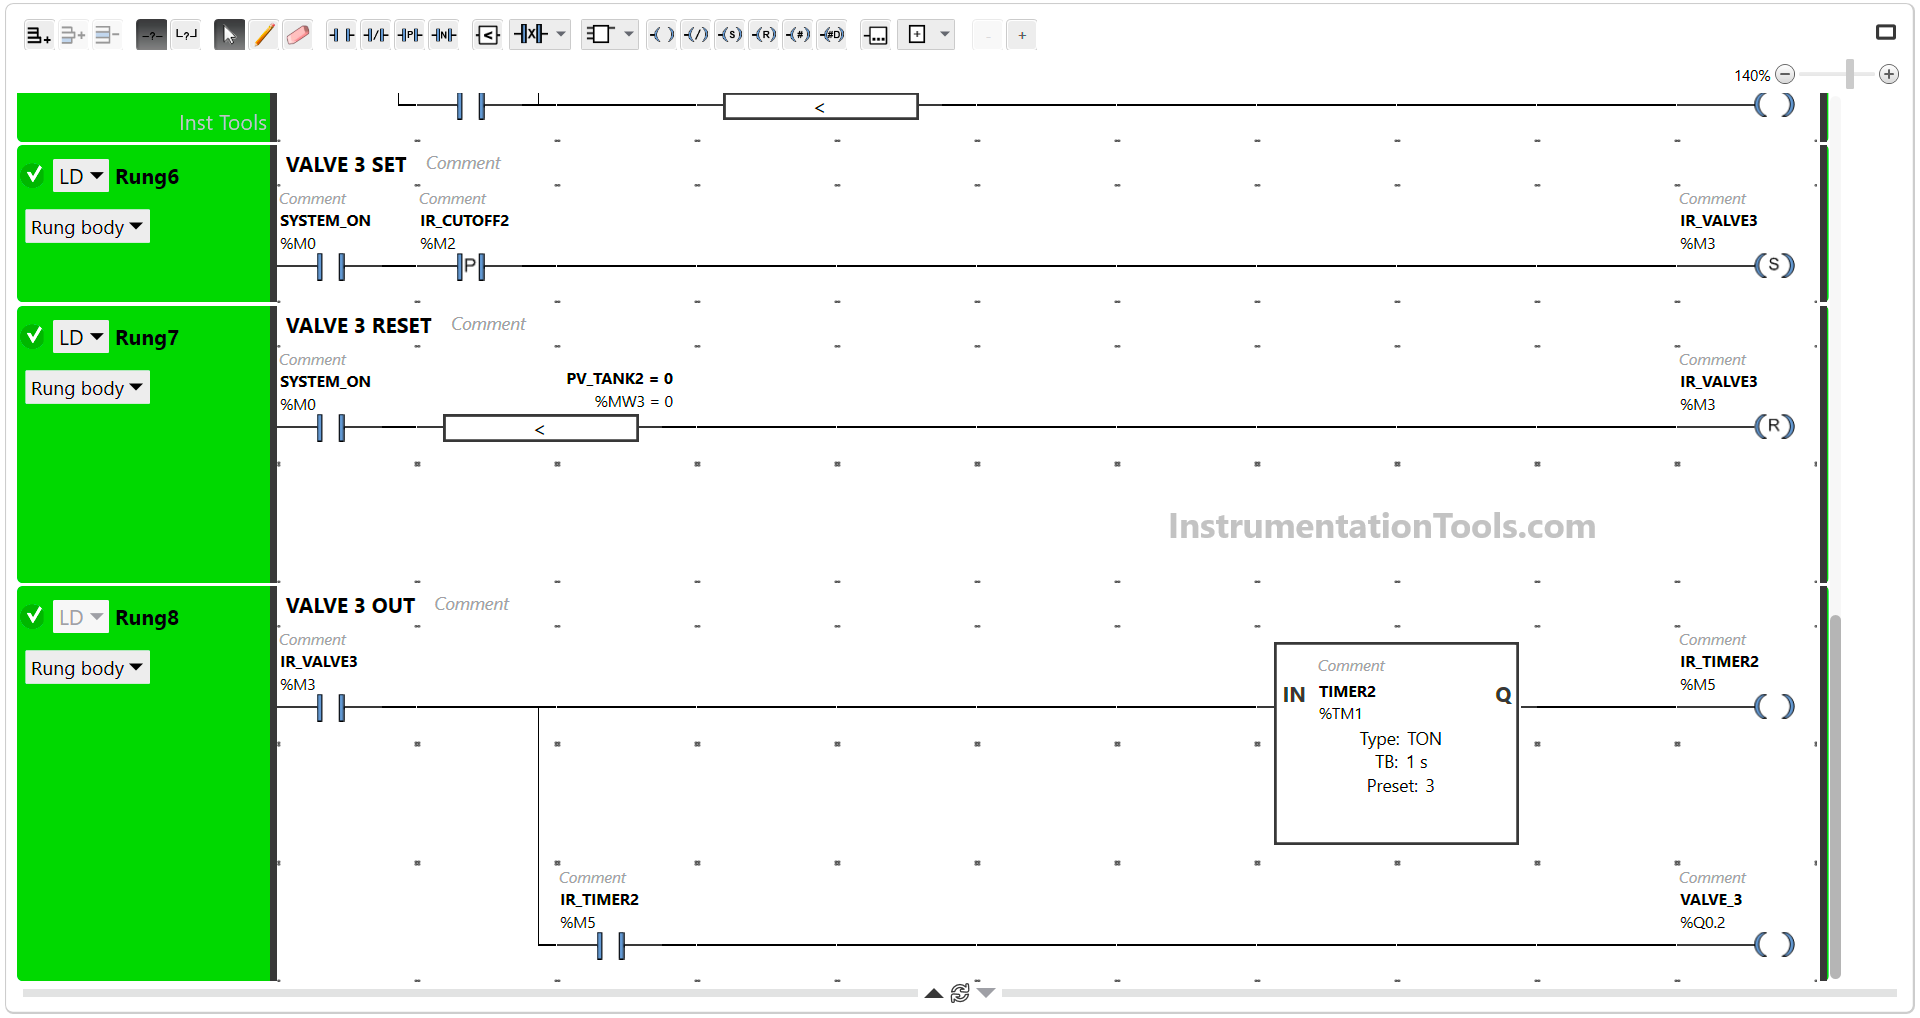Select the eraser tool
The image size is (1920, 1018).
click(x=298, y=35)
